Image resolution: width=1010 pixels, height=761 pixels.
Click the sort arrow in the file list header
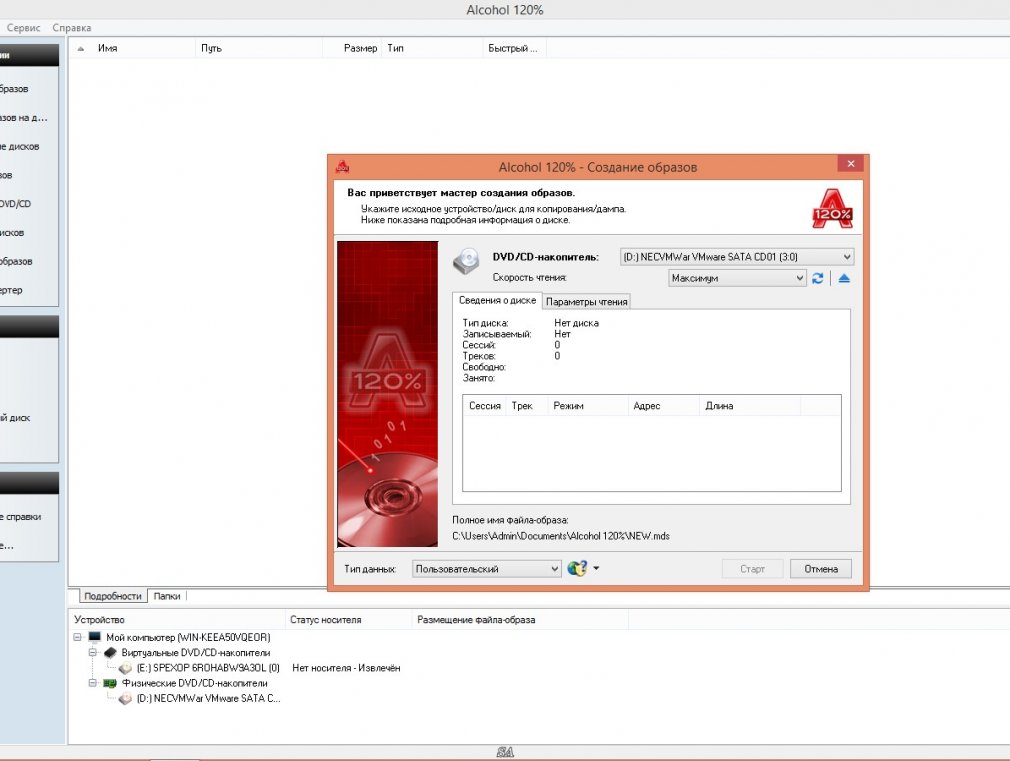click(x=81, y=48)
